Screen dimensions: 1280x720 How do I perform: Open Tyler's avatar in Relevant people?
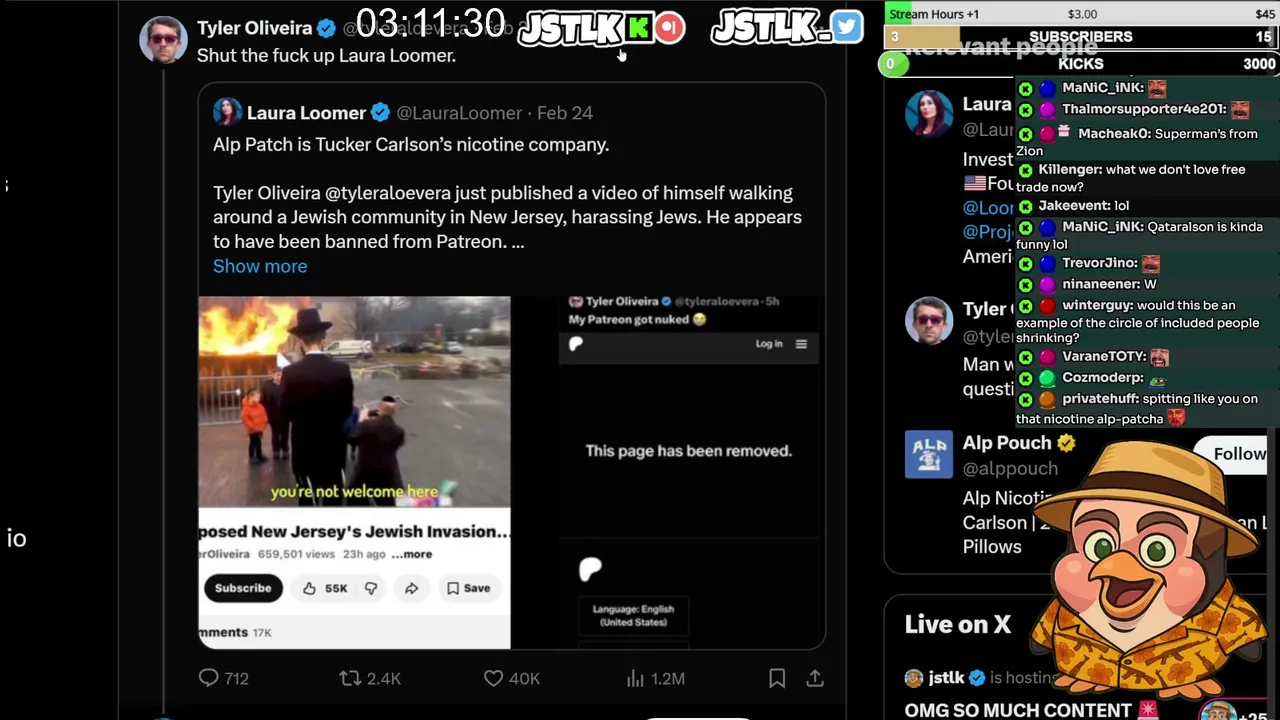[x=929, y=320]
